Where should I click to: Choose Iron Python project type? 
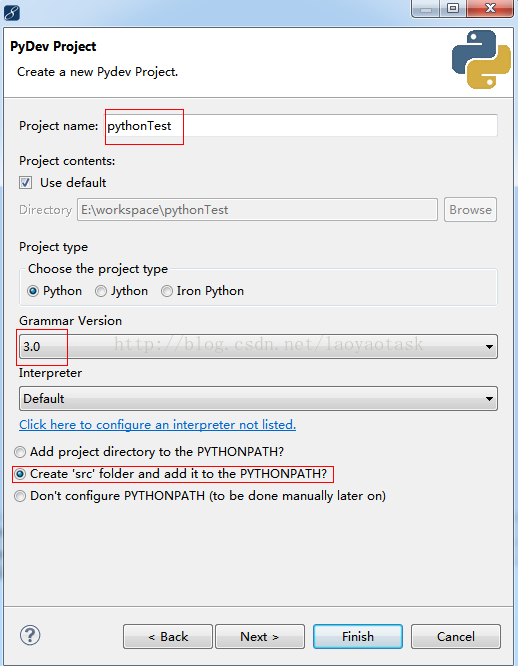click(x=167, y=291)
